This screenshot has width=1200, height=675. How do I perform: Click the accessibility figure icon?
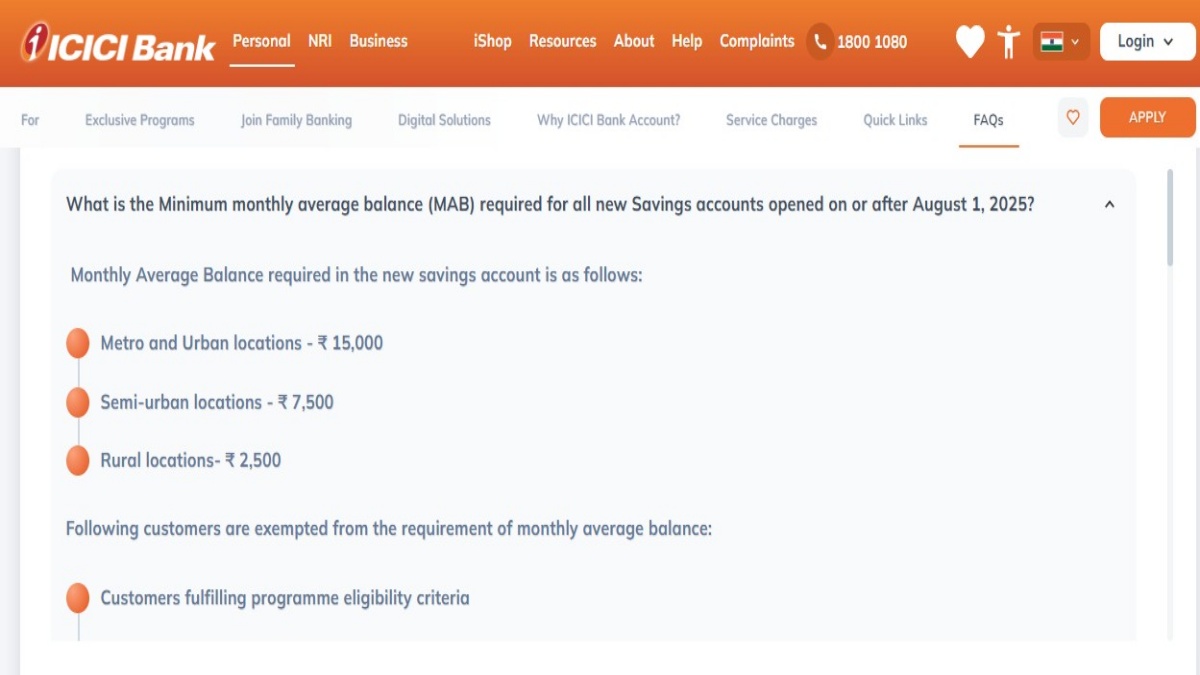[1008, 41]
